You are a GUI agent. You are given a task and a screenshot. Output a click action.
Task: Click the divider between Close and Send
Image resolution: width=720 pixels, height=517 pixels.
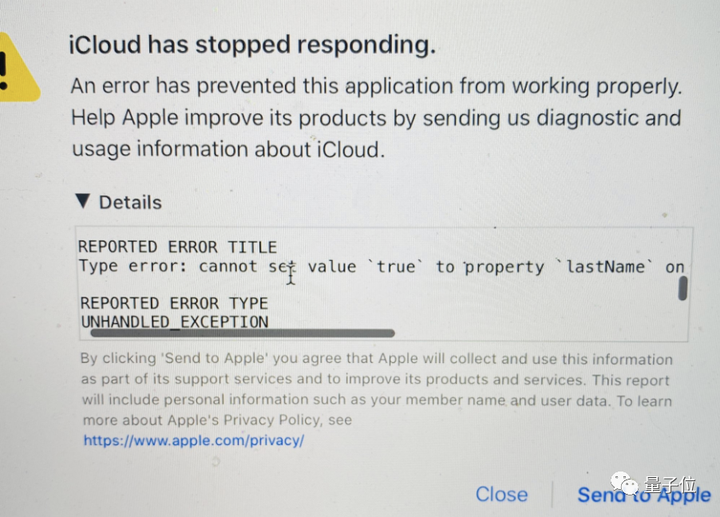[552, 495]
